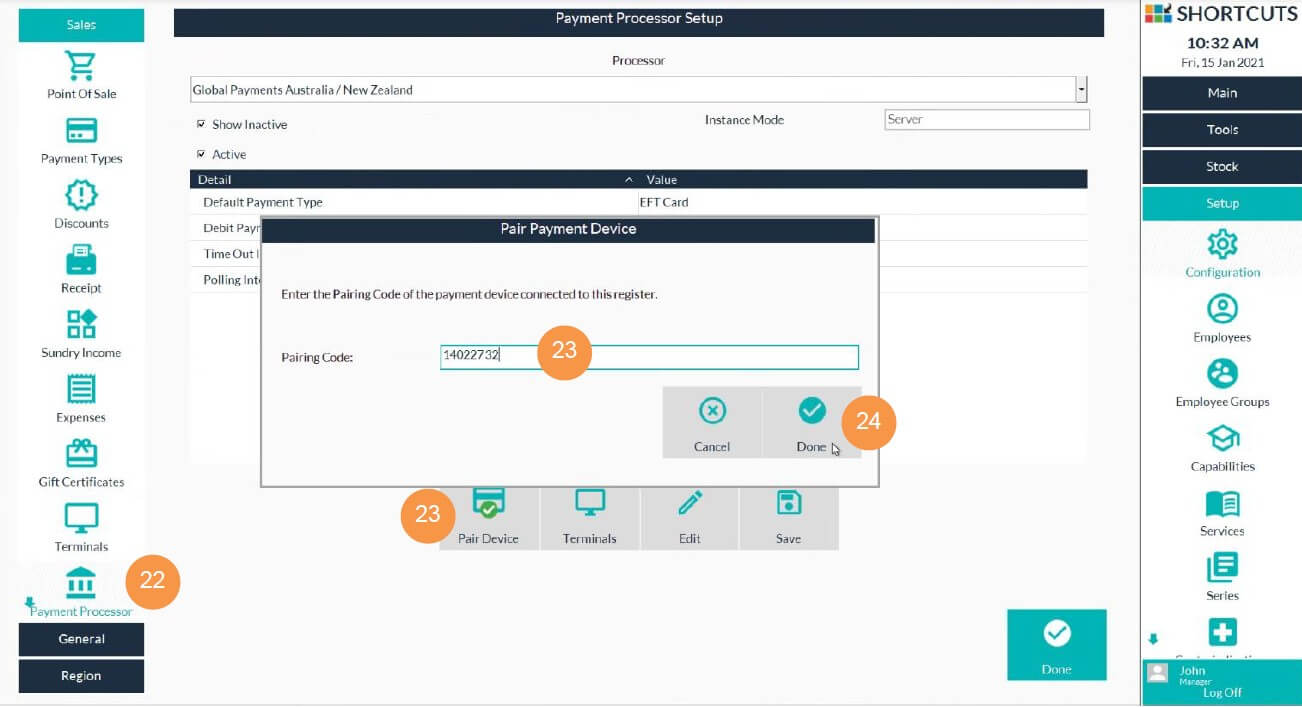
Task: Open the Processor dropdown arrow
Action: tap(1081, 90)
